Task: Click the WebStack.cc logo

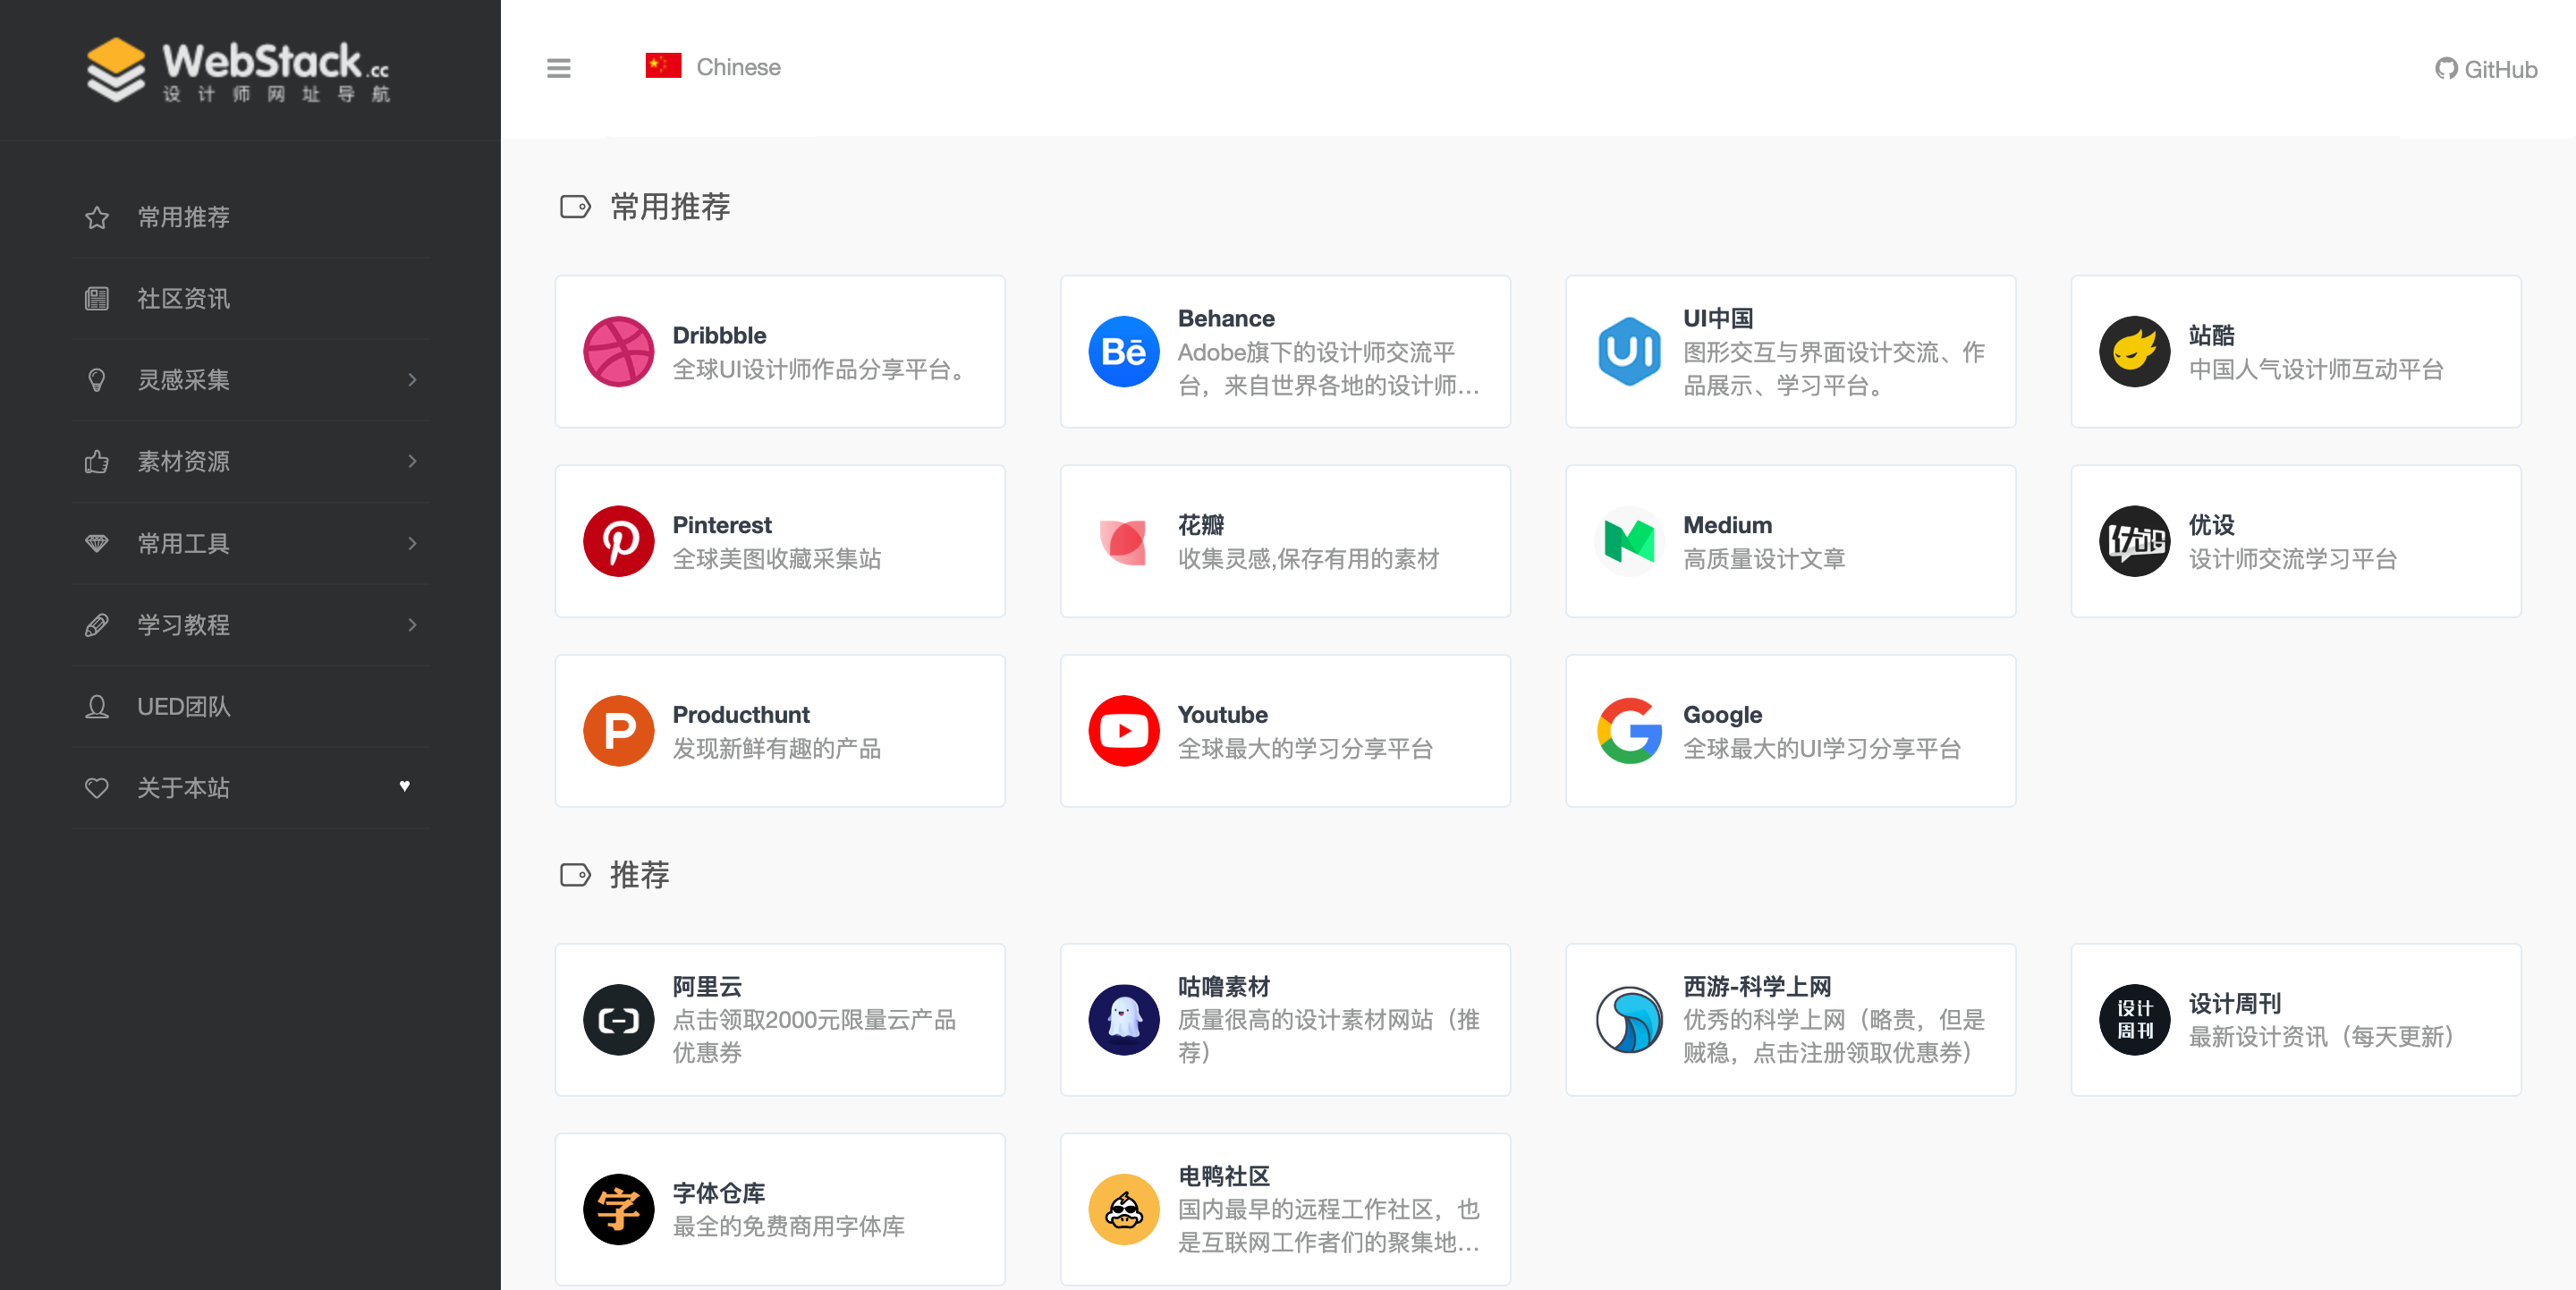Action: tap(238, 70)
